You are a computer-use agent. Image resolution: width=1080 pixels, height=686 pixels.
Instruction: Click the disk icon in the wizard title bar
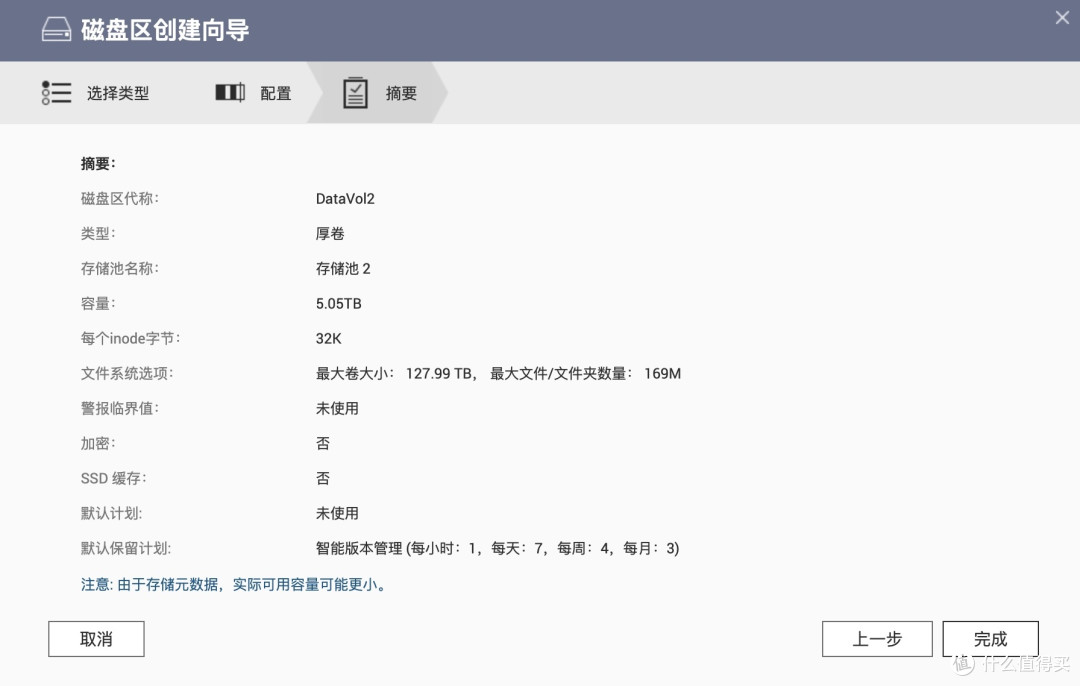55,29
